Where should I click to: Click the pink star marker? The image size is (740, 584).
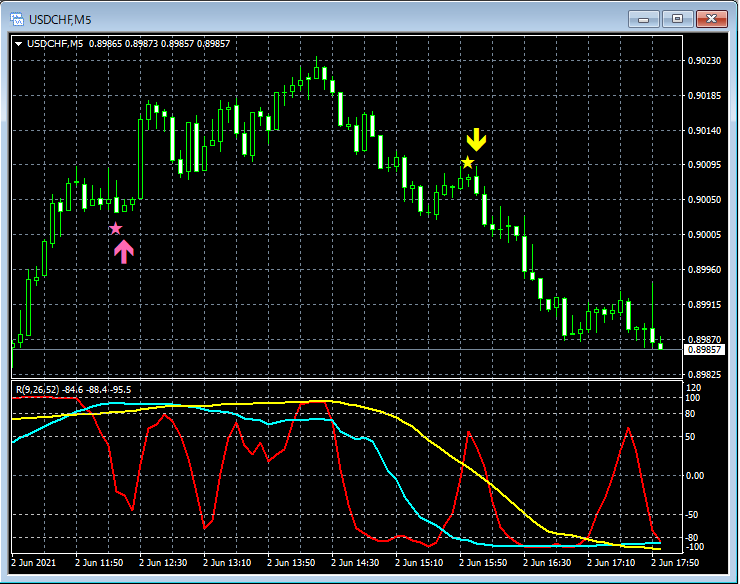pos(116,229)
